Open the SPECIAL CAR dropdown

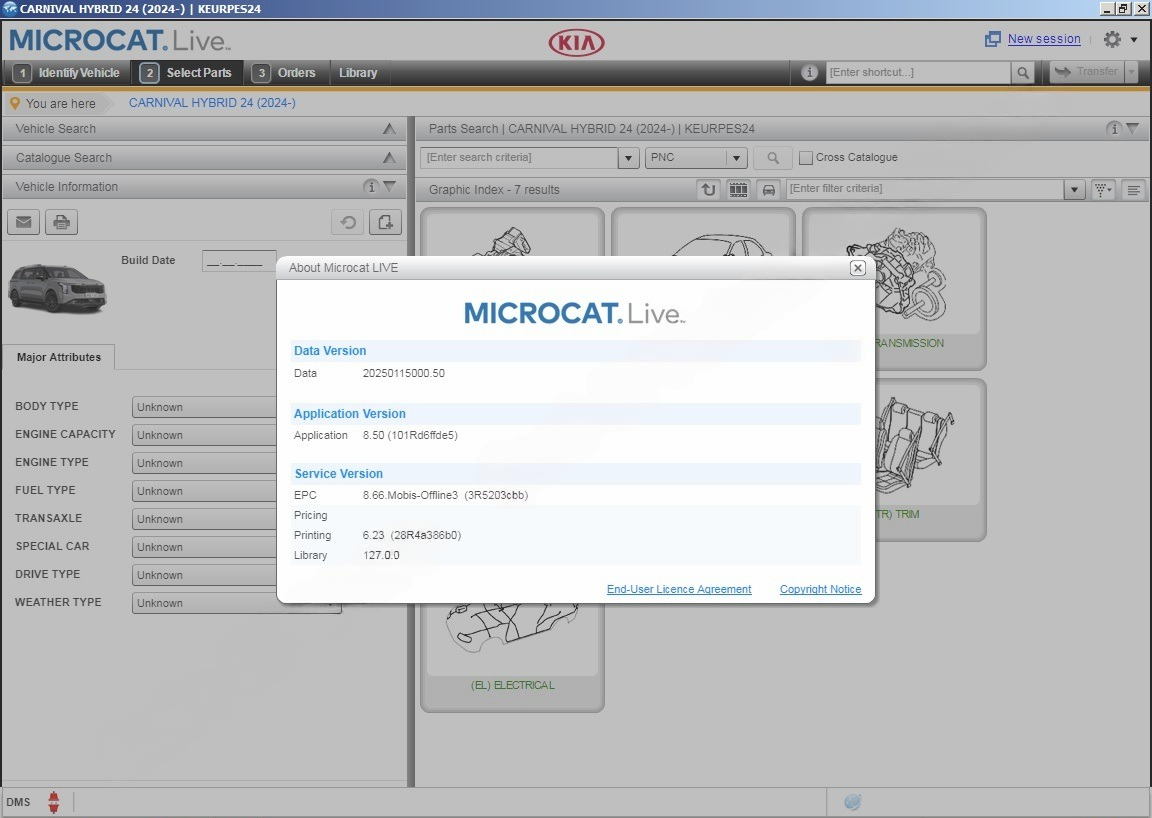point(204,547)
